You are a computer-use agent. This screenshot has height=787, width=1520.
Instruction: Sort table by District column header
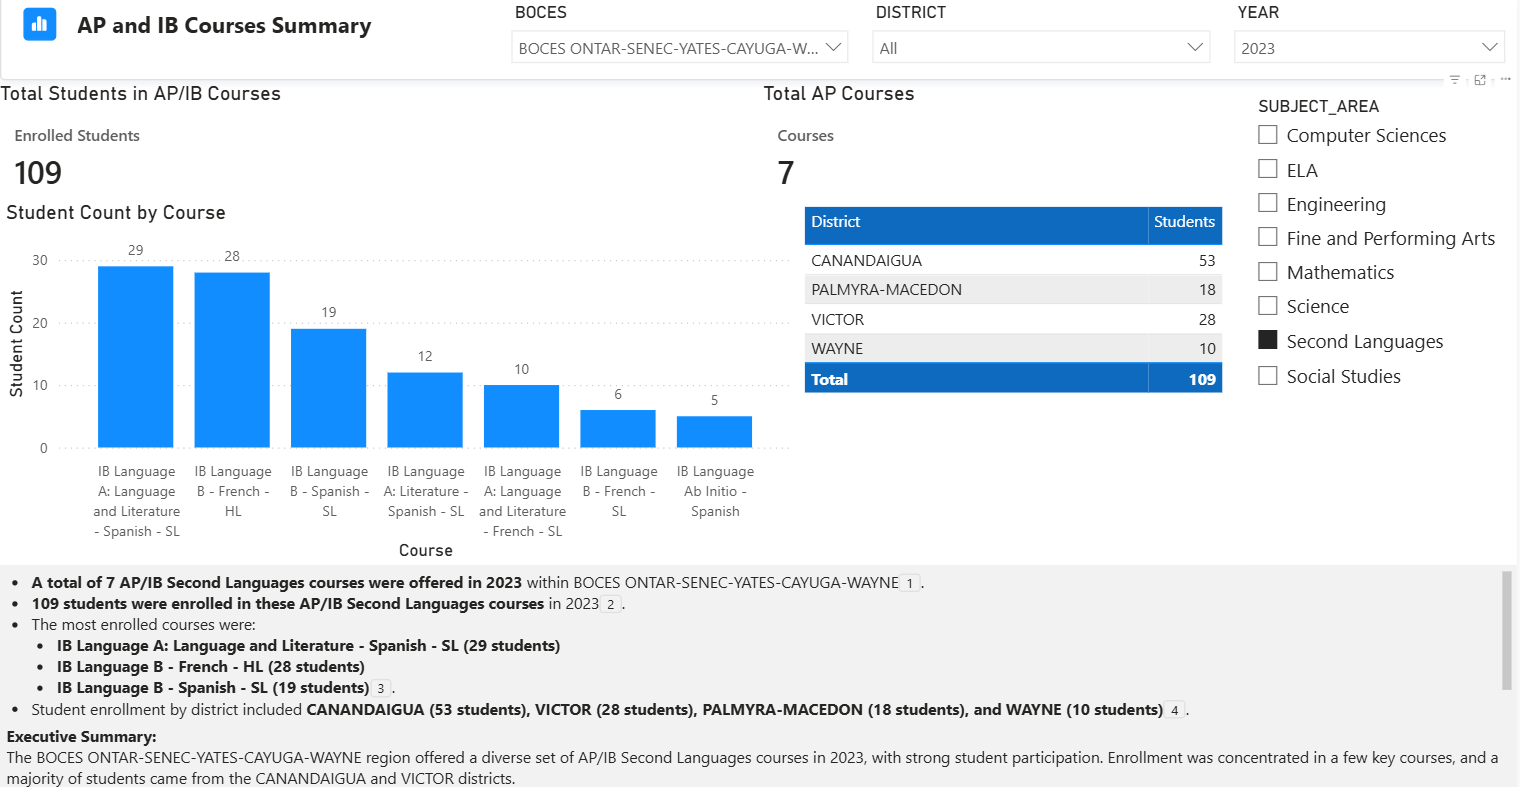click(836, 222)
